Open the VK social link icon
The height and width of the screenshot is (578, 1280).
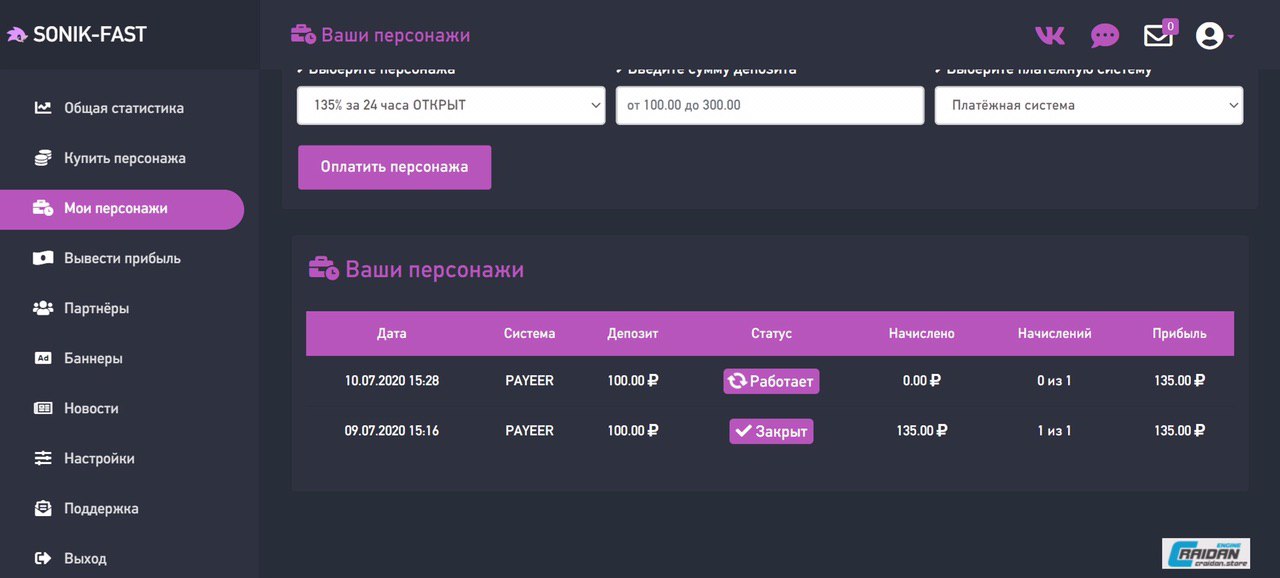pos(1049,36)
